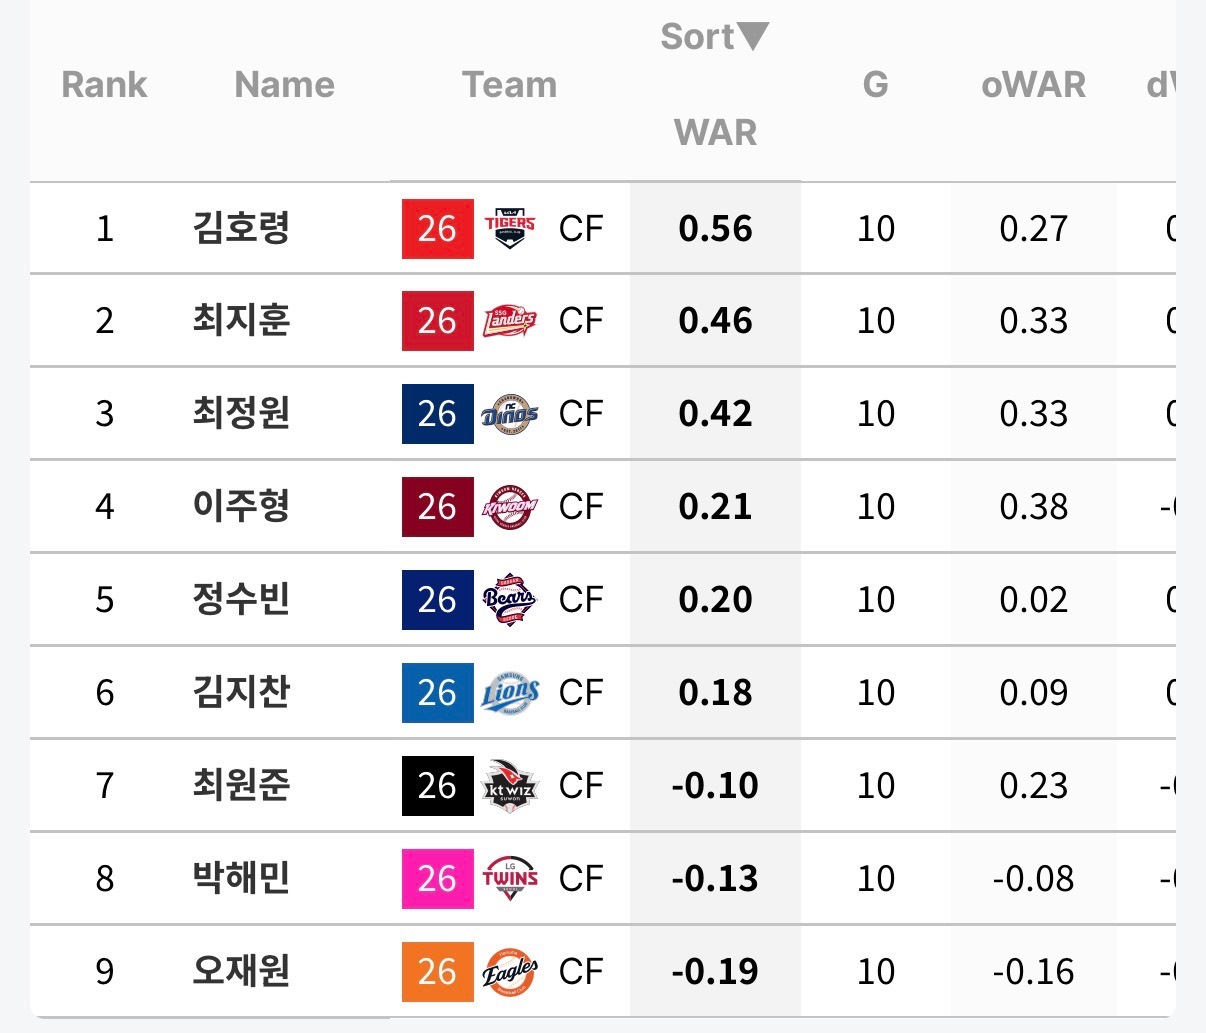
Task: Click the KIA Tigers team logo
Action: 510,228
